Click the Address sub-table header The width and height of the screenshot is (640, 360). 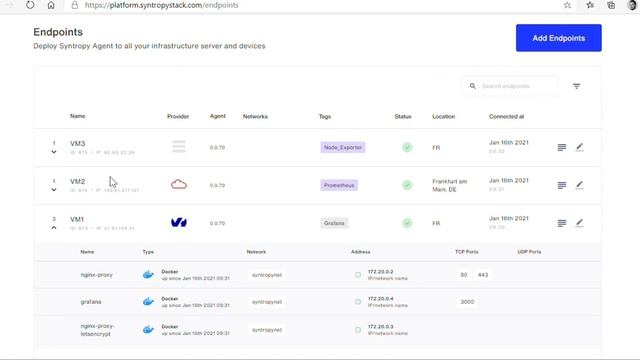360,252
